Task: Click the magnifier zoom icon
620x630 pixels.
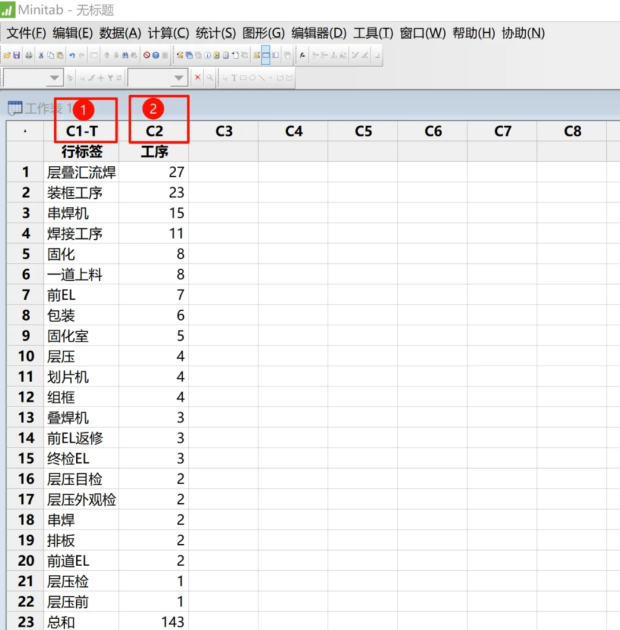Action: (x=209, y=78)
